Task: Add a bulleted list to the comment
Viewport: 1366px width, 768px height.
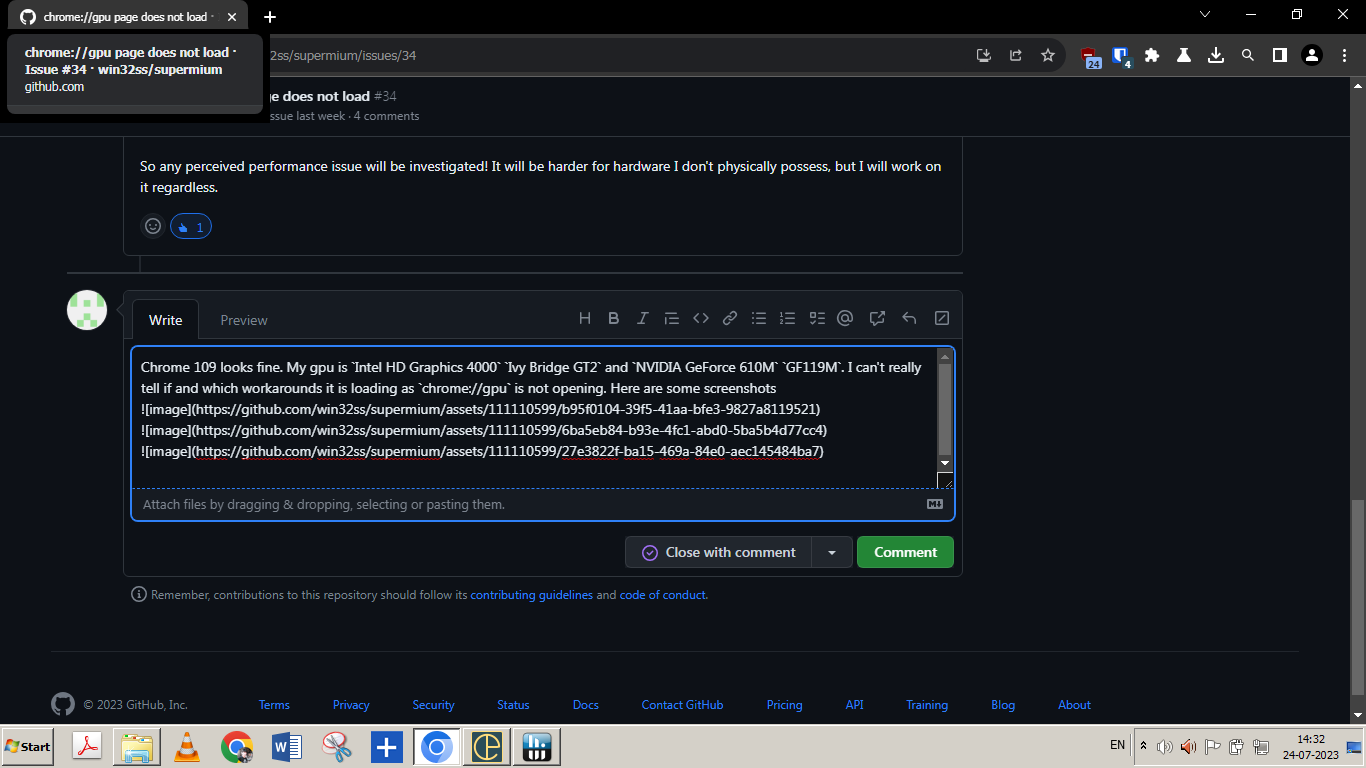Action: [759, 318]
